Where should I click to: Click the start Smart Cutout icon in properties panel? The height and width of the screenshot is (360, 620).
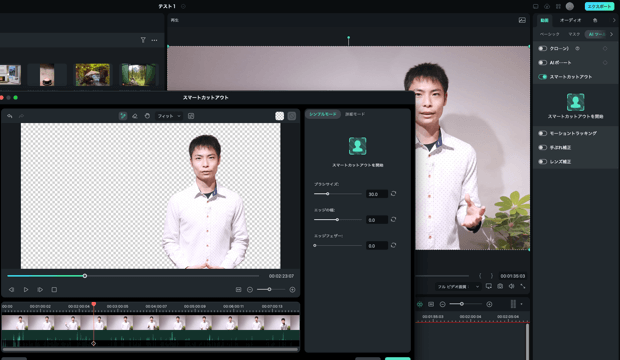(575, 102)
